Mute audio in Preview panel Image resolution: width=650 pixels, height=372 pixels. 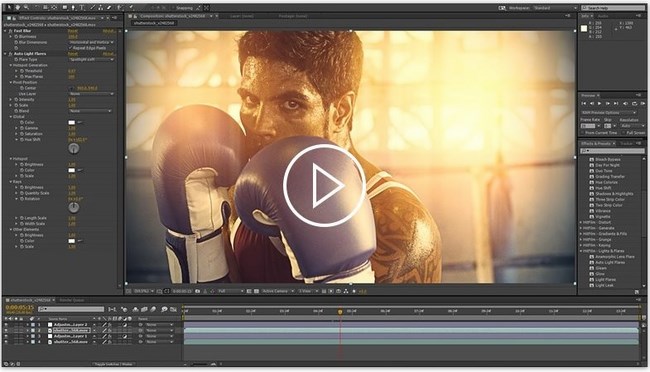[625, 104]
